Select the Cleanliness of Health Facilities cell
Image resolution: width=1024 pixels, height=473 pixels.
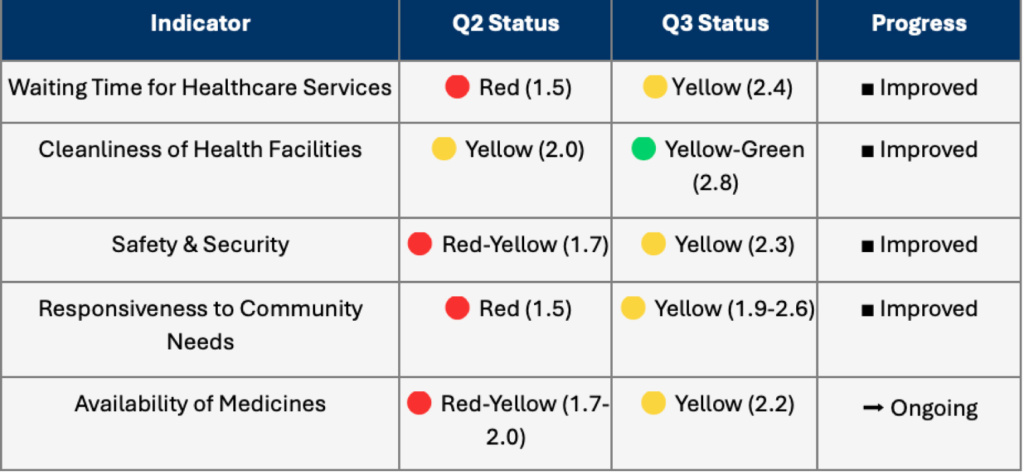click(200, 150)
